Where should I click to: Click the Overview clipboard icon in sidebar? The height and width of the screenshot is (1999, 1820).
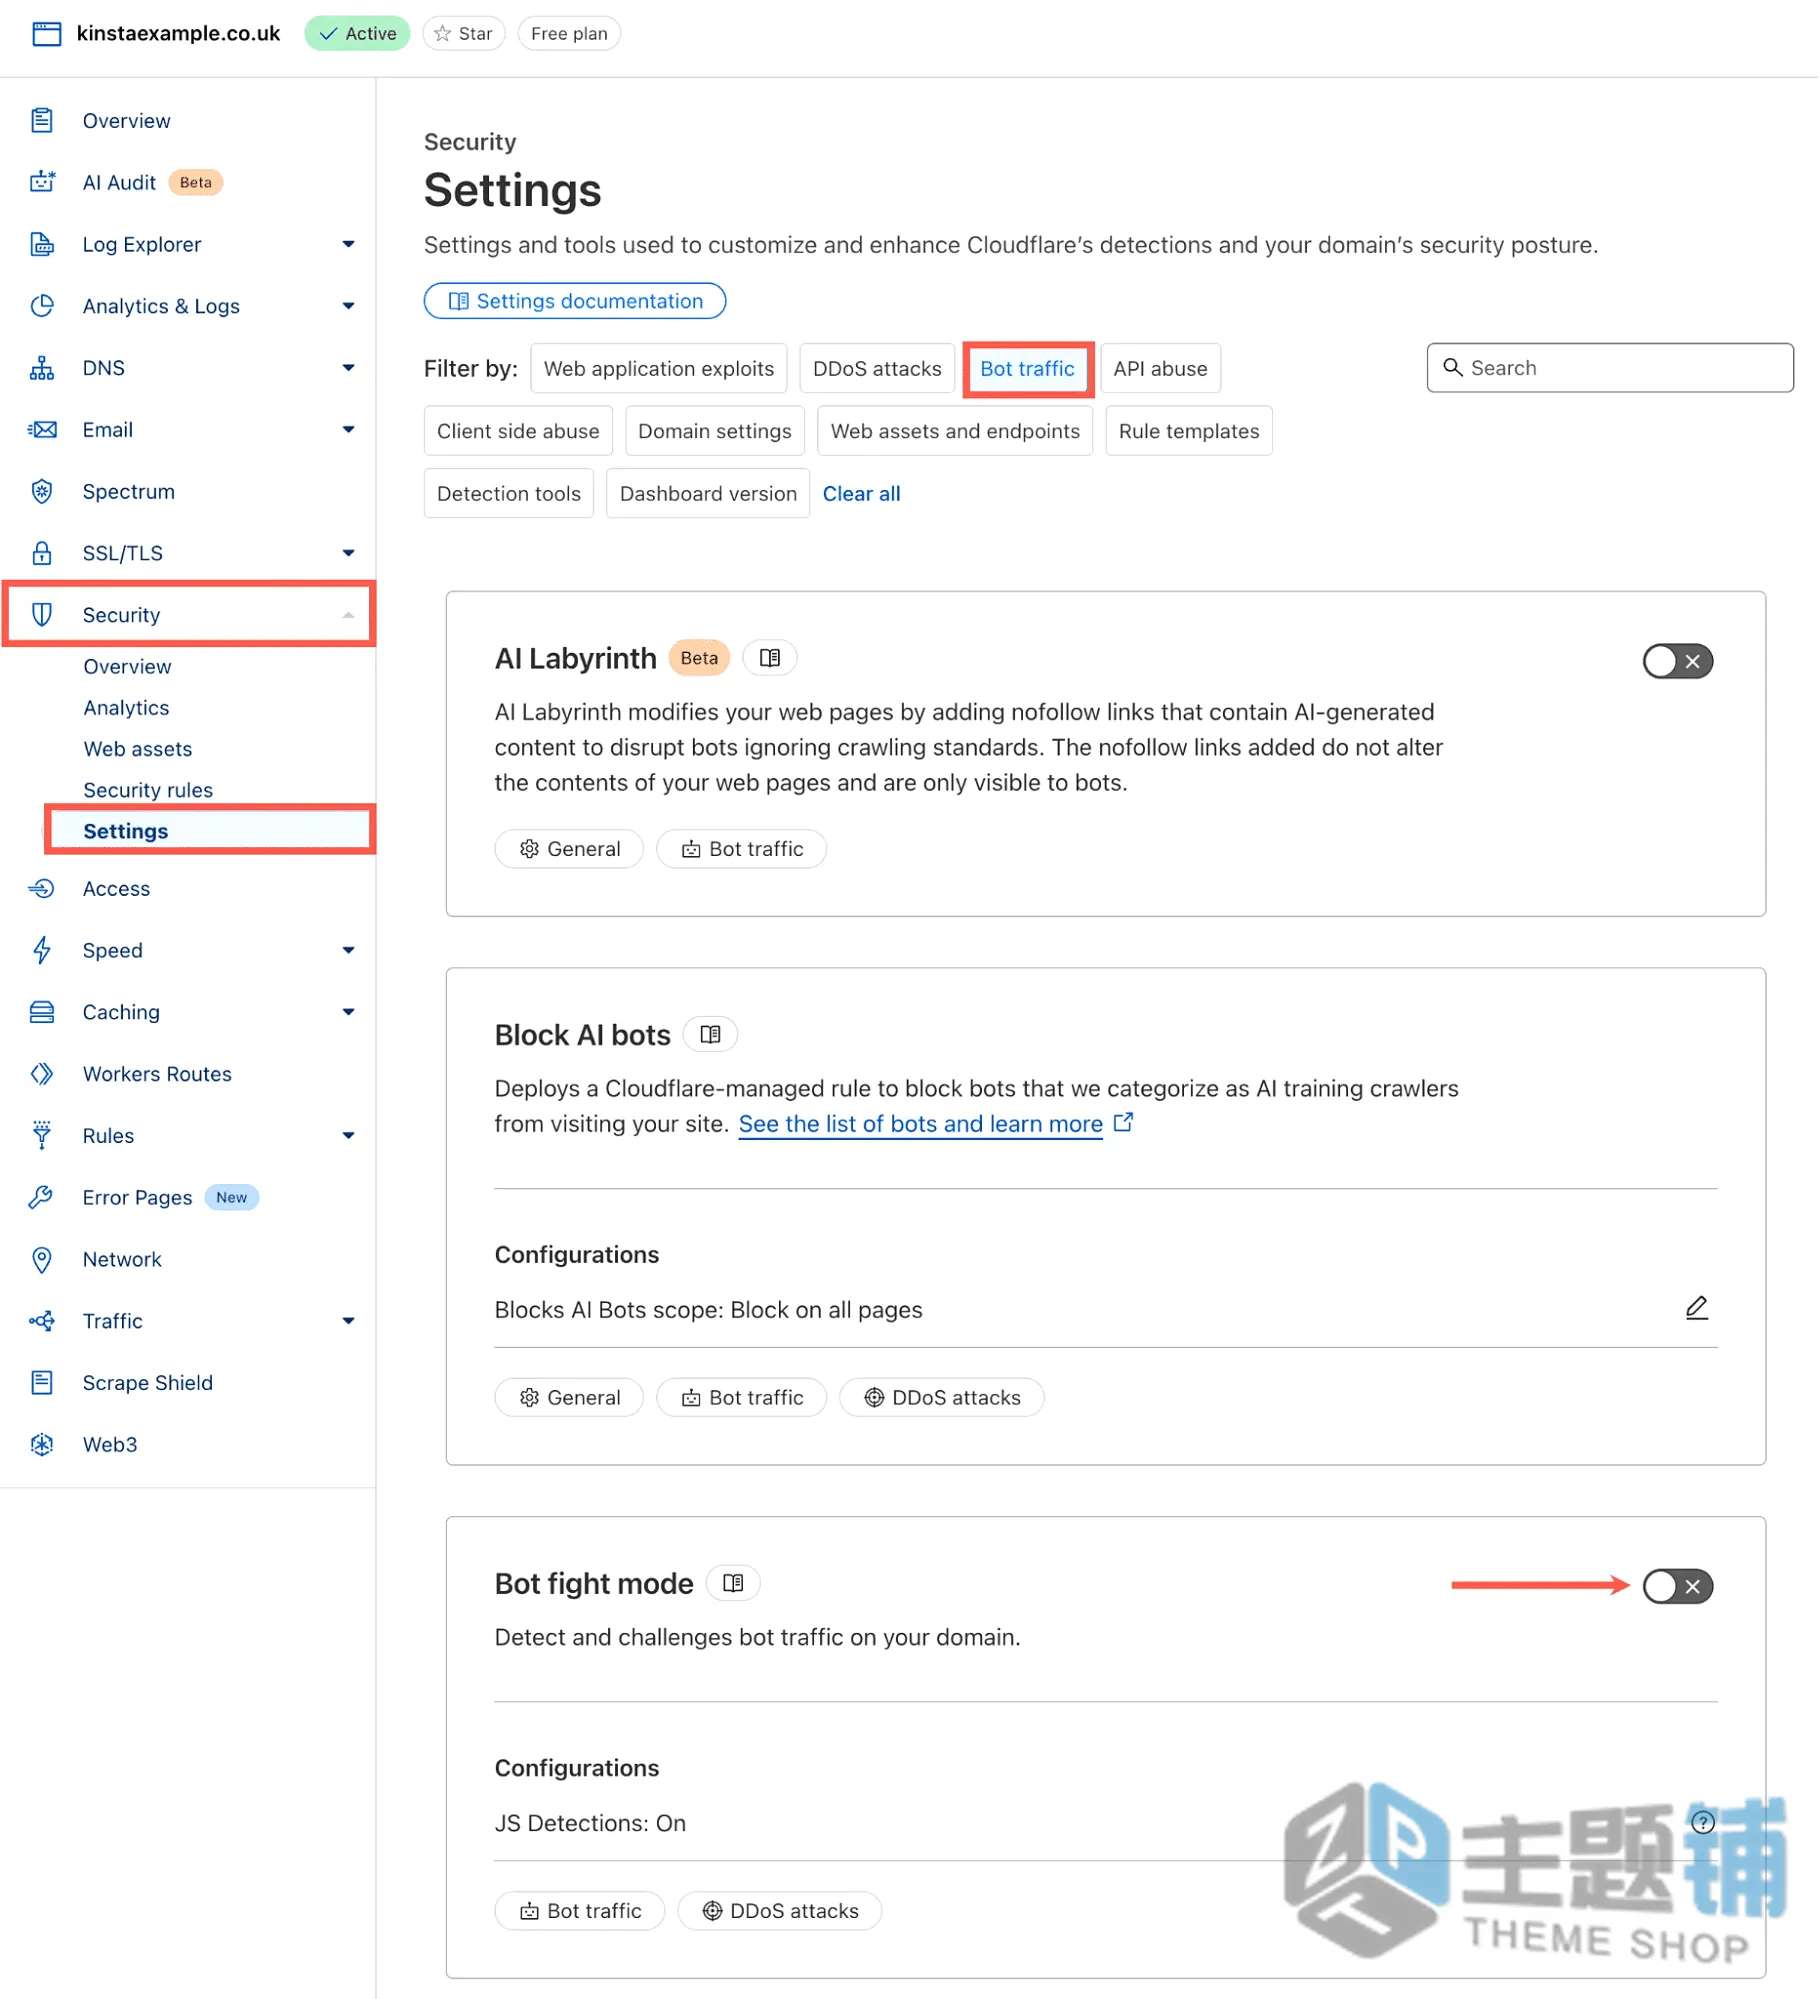42,121
